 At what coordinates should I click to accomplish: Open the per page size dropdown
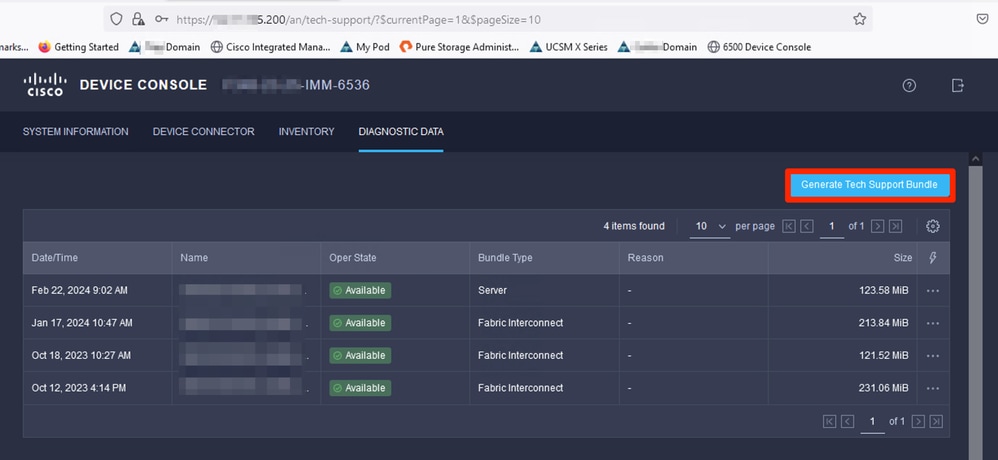click(710, 227)
